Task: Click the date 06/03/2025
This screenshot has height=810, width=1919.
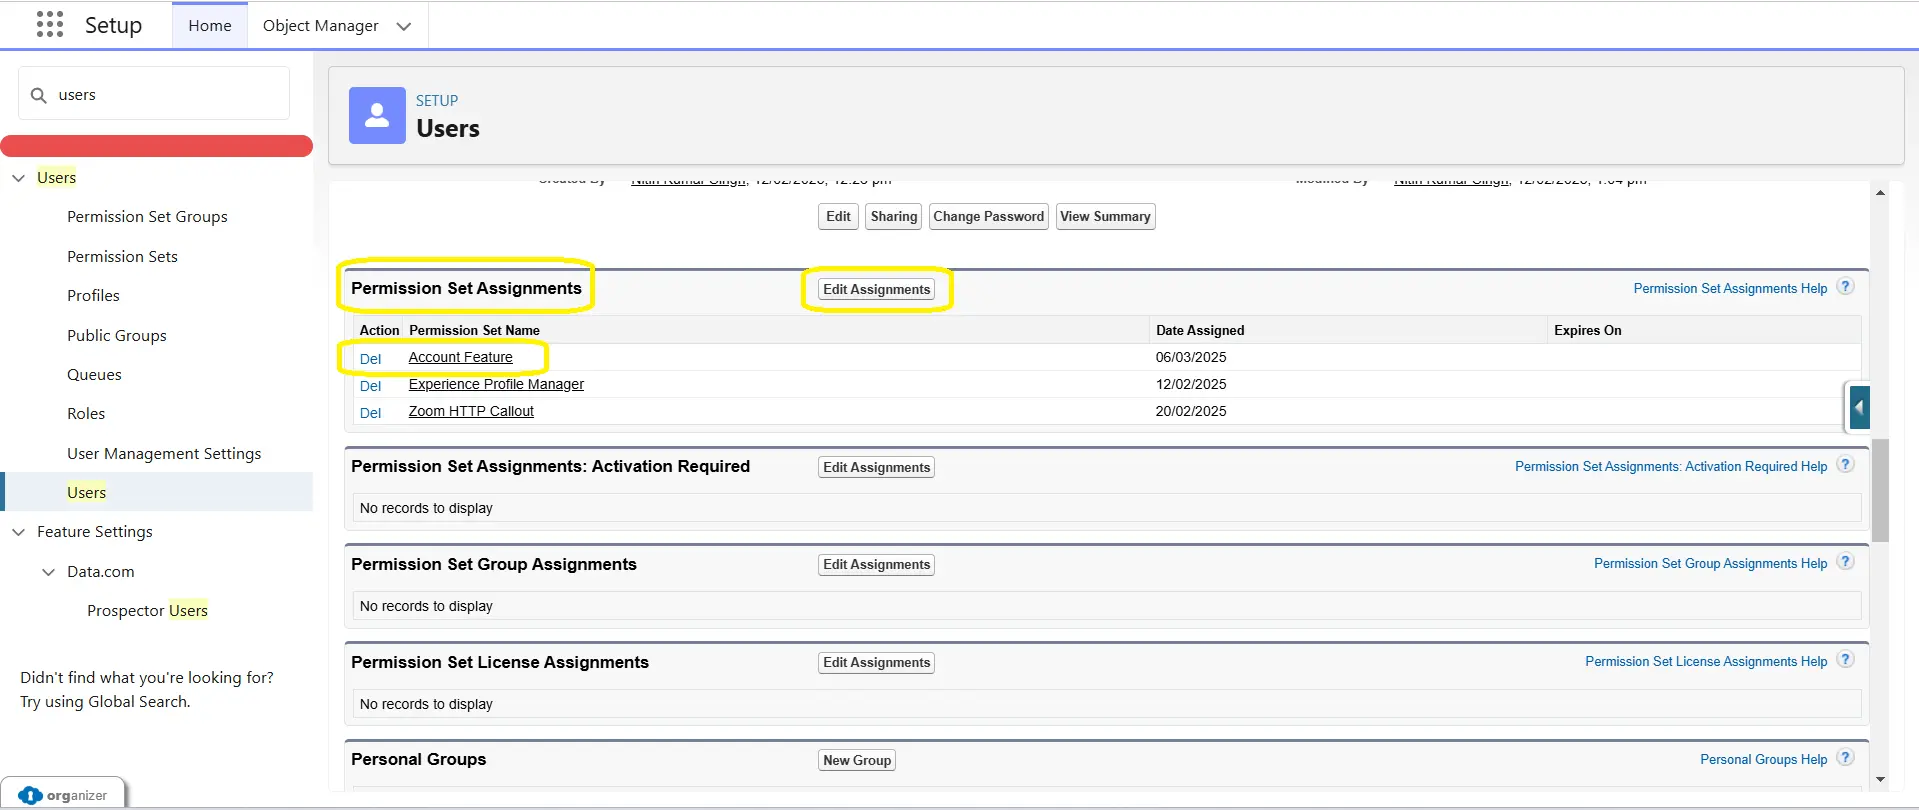Action: click(1191, 357)
